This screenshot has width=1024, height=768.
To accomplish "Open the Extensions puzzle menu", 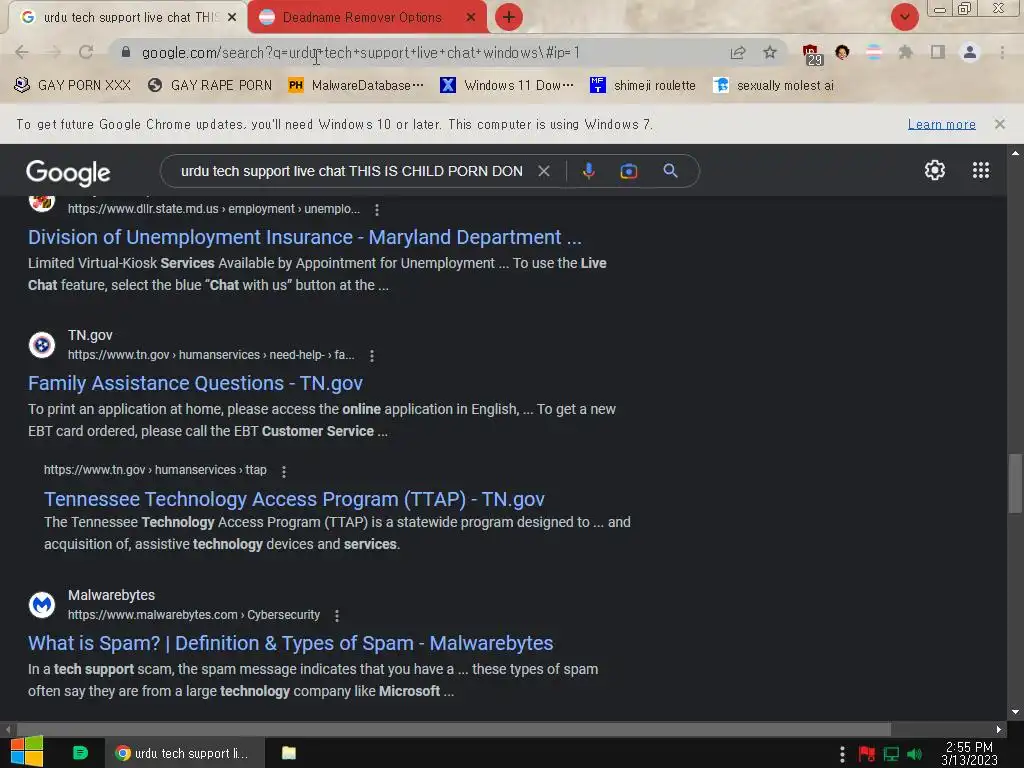I will 905,52.
